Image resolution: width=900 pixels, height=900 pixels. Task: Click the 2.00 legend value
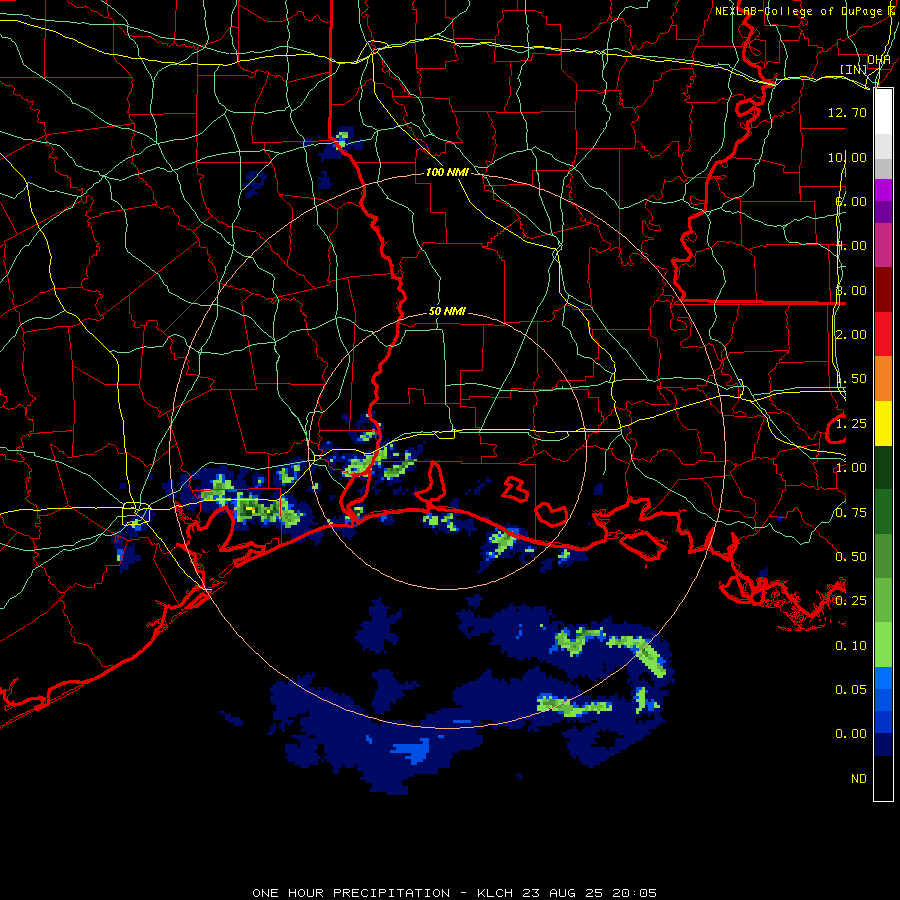(x=851, y=335)
